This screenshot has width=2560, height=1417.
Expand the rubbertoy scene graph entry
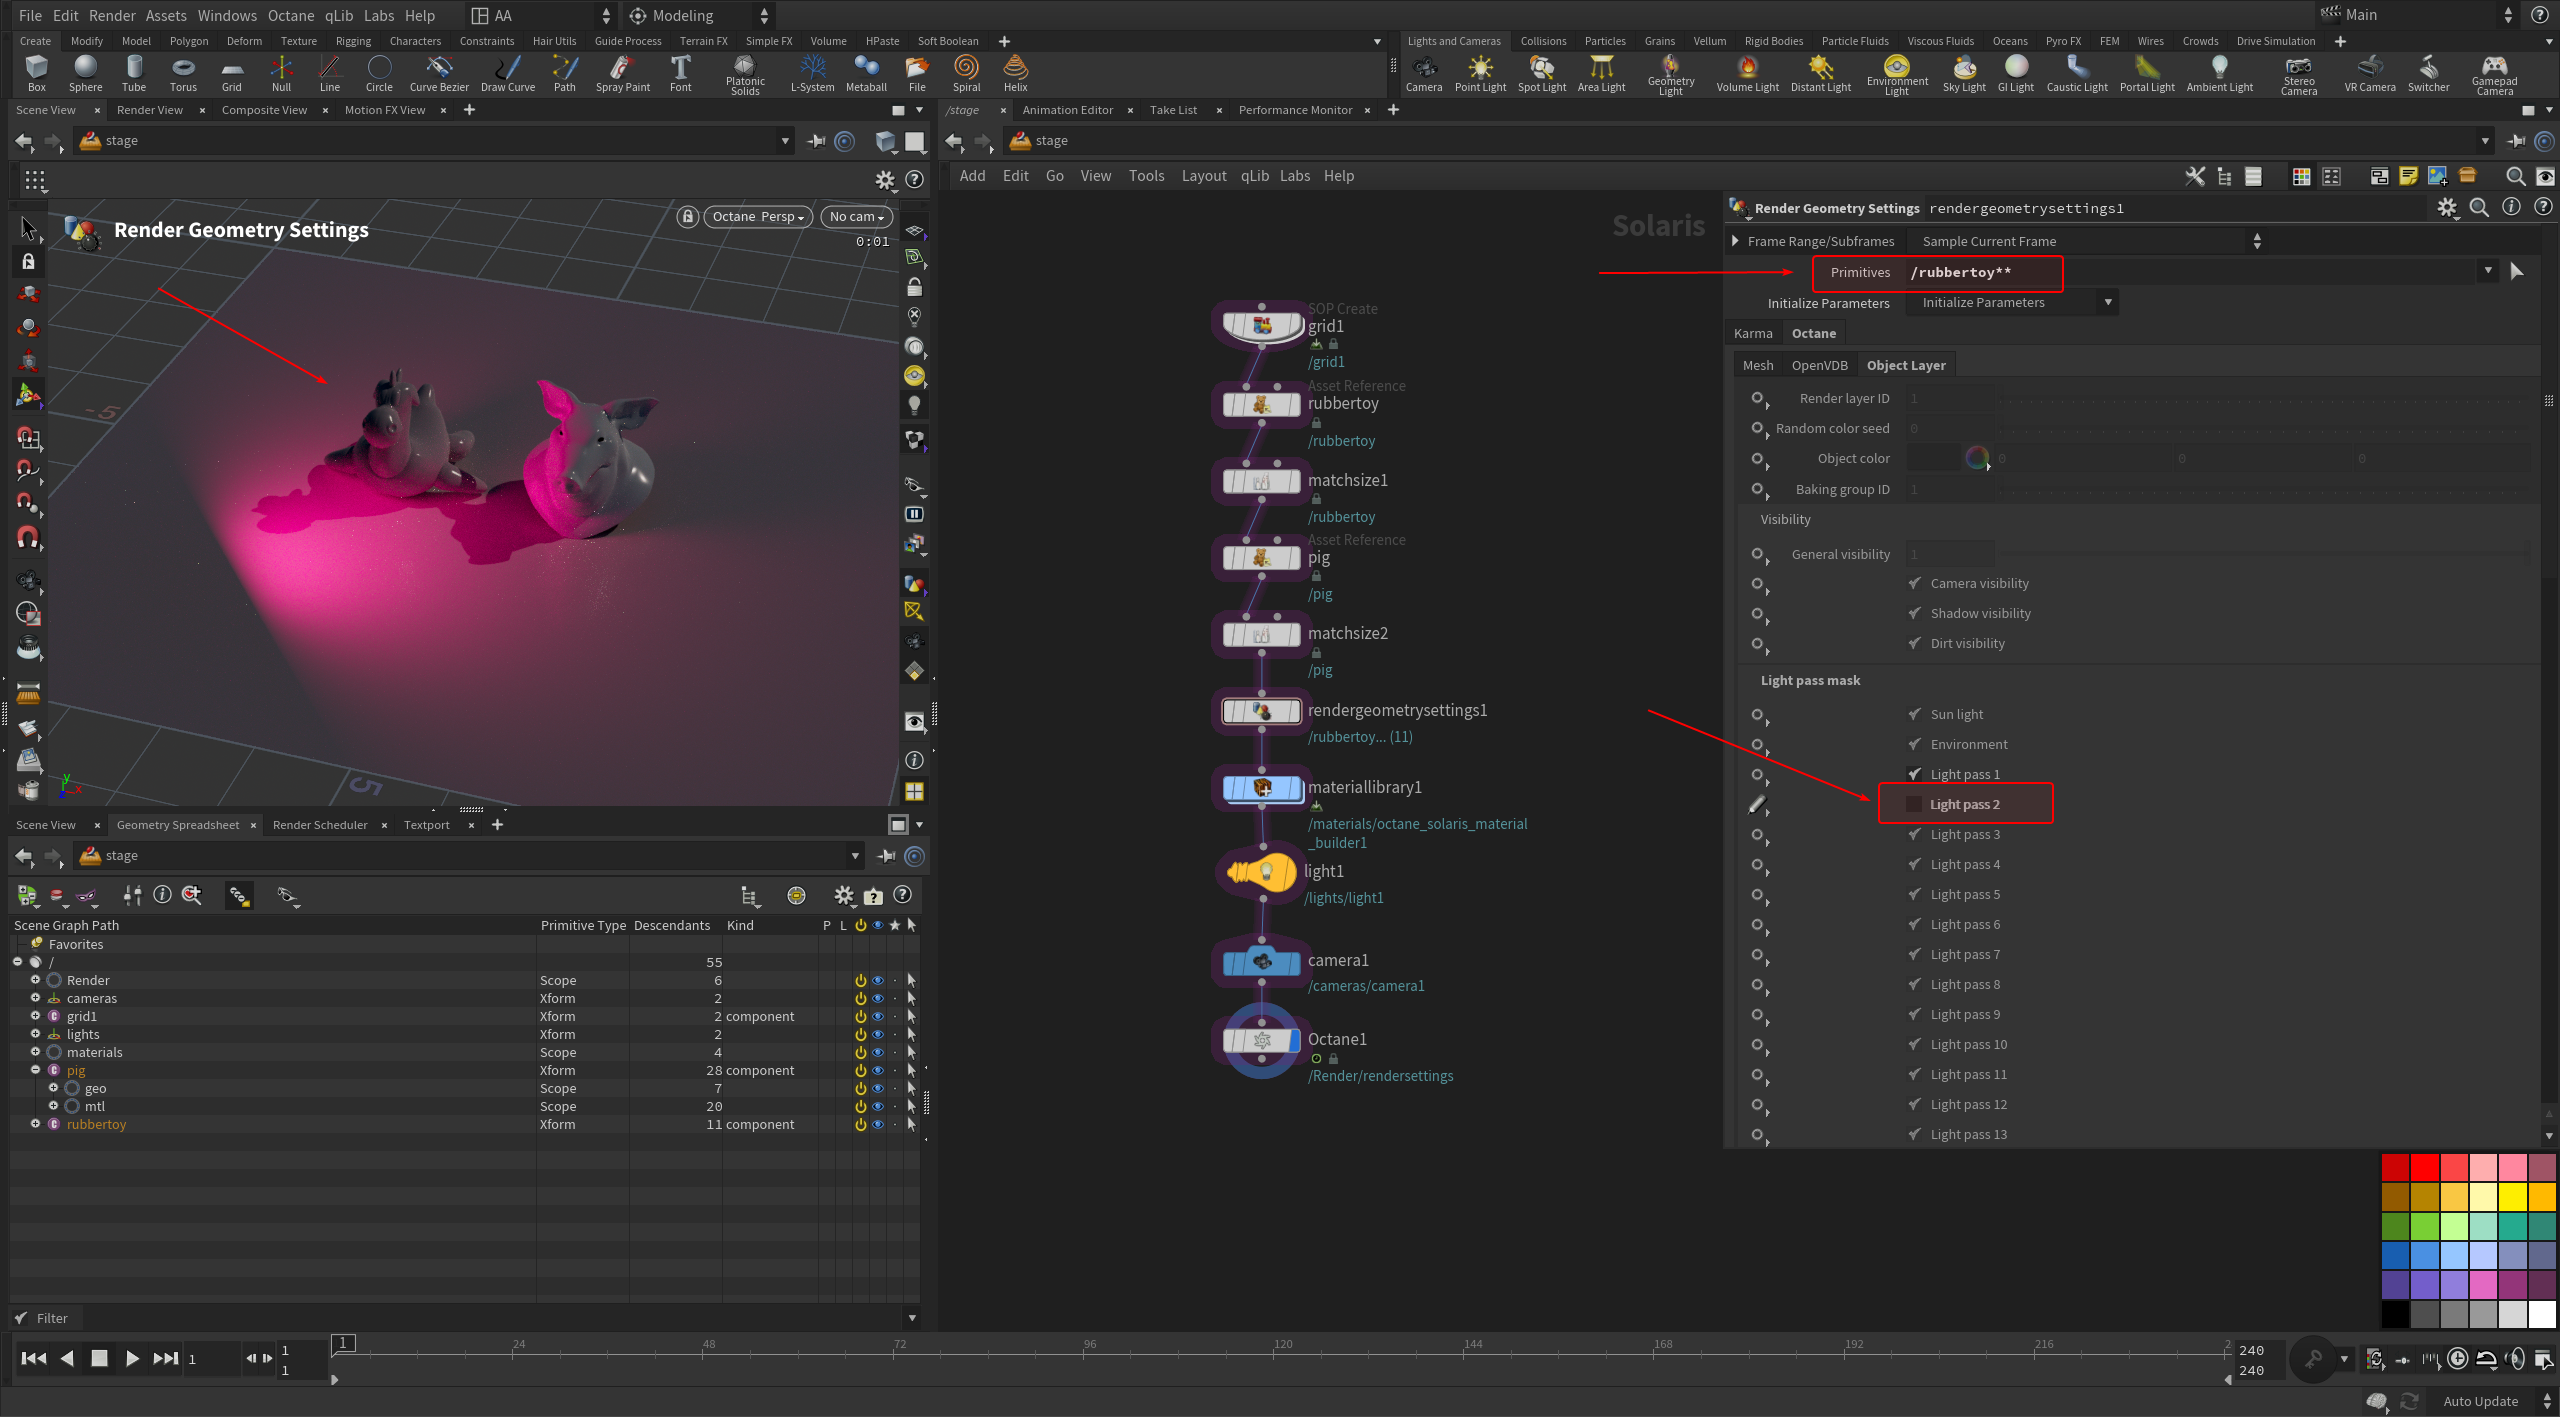point(35,1124)
